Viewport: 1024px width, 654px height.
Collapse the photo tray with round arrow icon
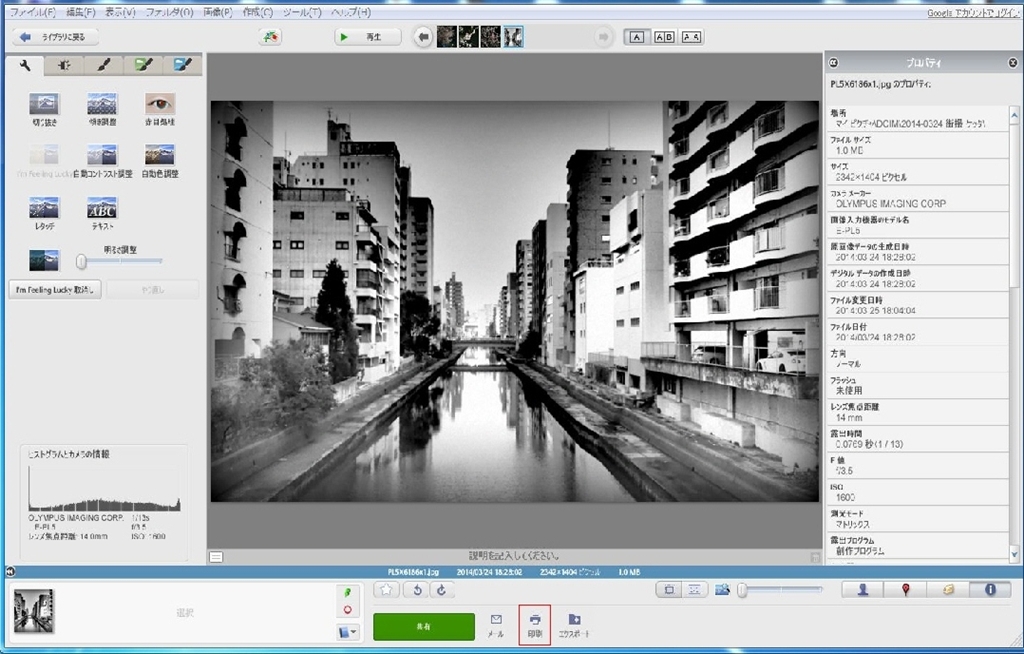click(x=10, y=572)
